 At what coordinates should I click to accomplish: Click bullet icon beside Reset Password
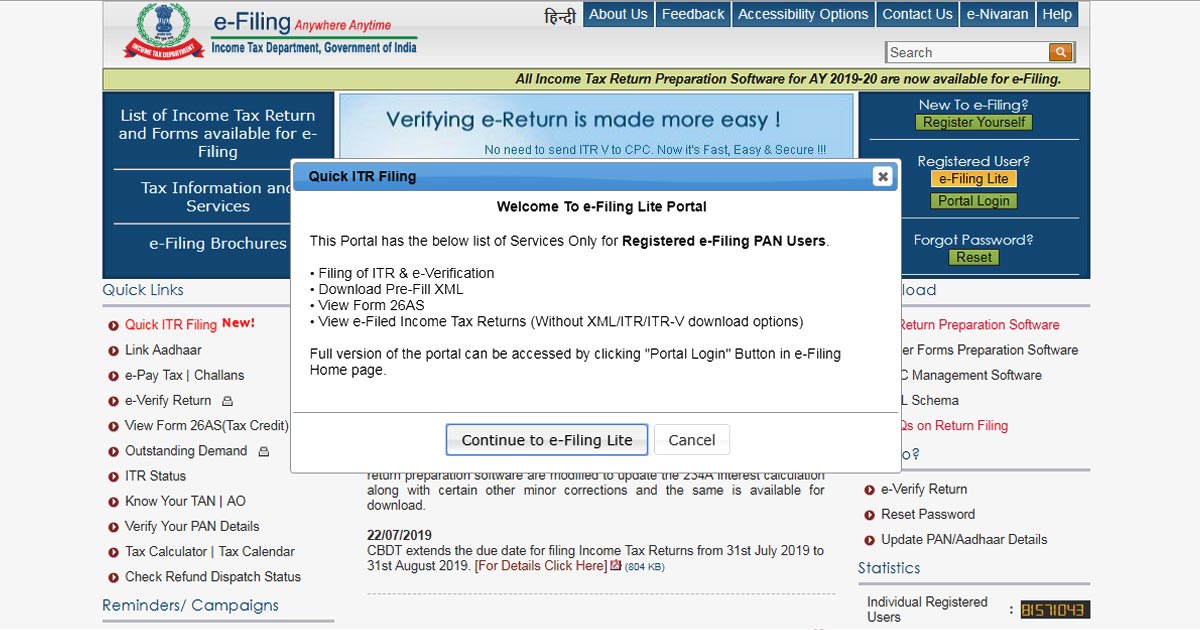(x=869, y=515)
